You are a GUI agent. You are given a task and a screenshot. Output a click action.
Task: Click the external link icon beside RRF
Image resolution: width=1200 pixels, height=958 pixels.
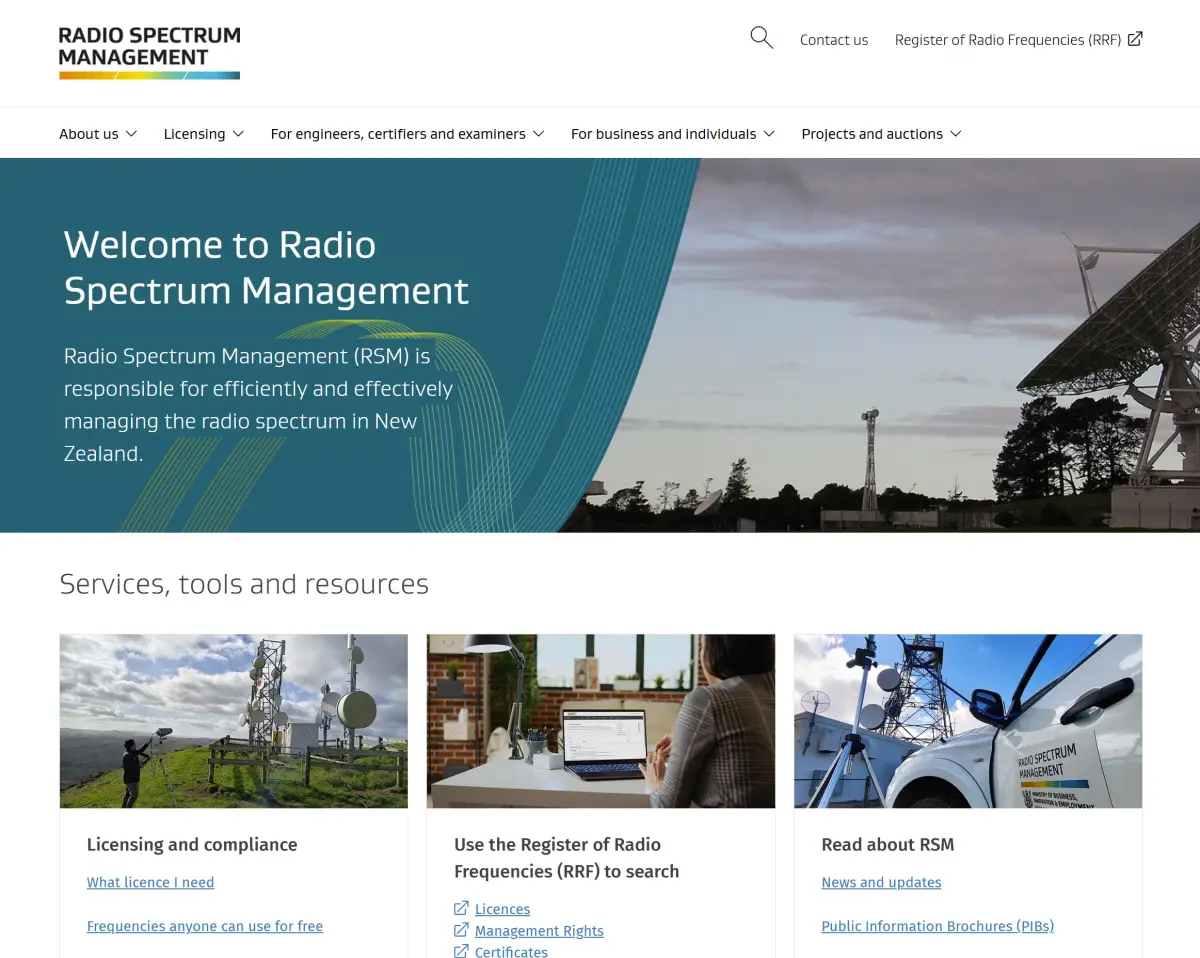click(x=1135, y=38)
